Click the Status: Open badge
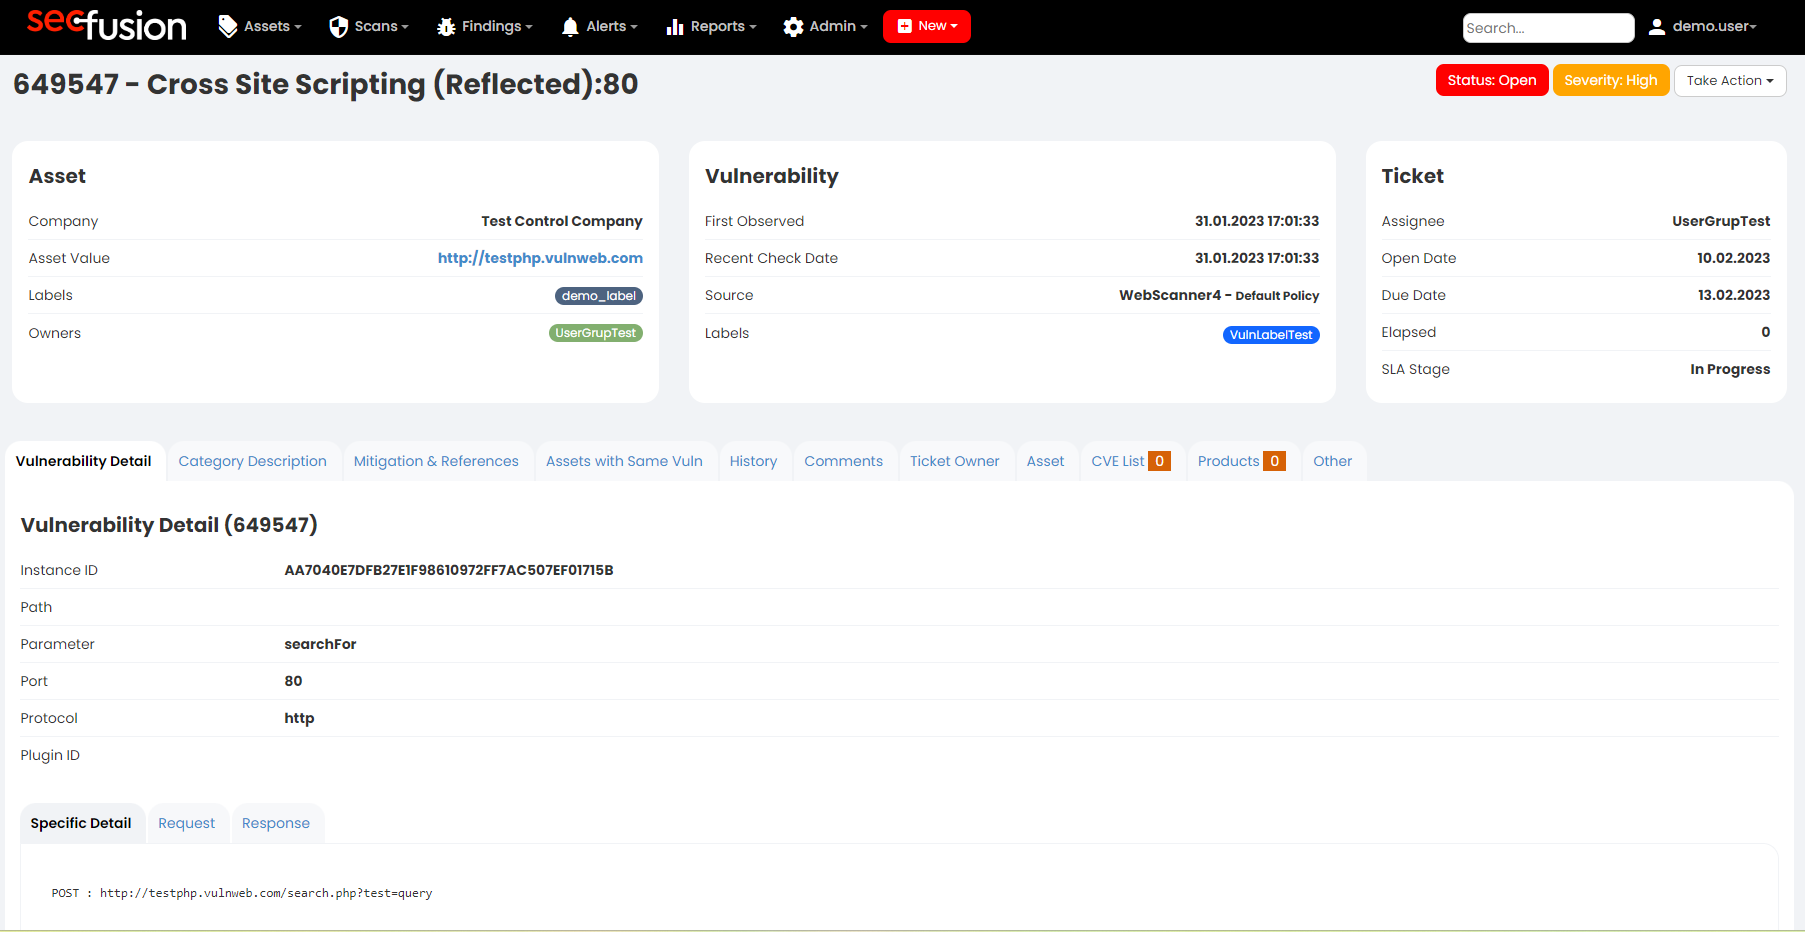The image size is (1805, 932). click(1492, 80)
